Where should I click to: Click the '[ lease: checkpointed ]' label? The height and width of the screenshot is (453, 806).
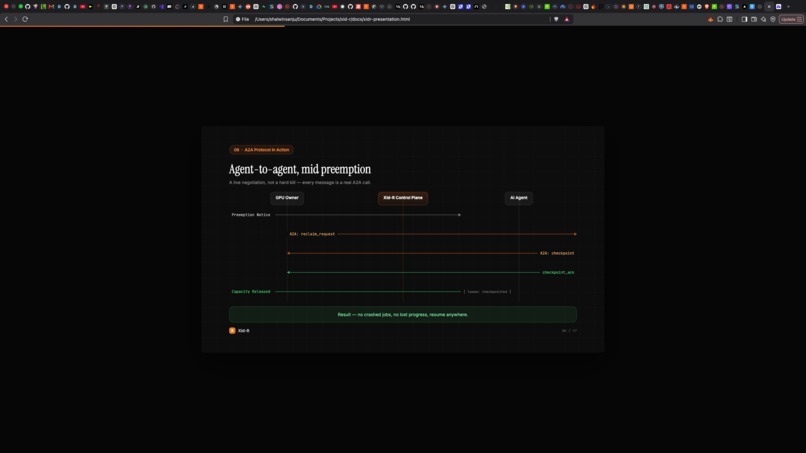487,292
